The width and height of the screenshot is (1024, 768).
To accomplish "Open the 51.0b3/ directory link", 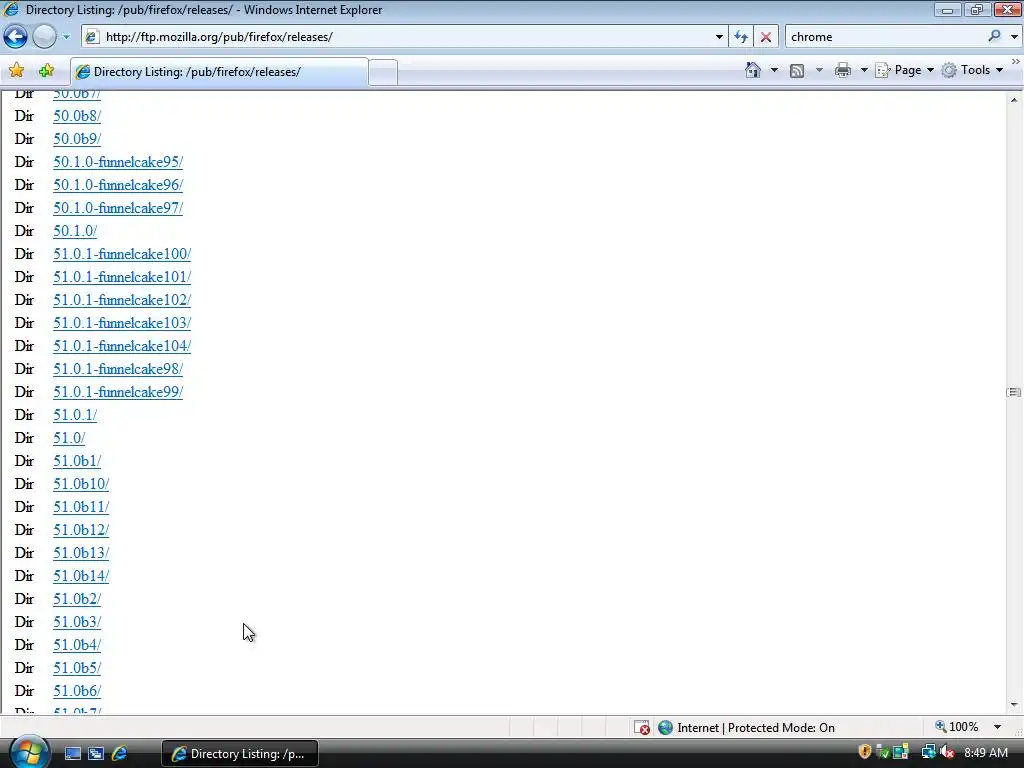I will click(x=77, y=622).
